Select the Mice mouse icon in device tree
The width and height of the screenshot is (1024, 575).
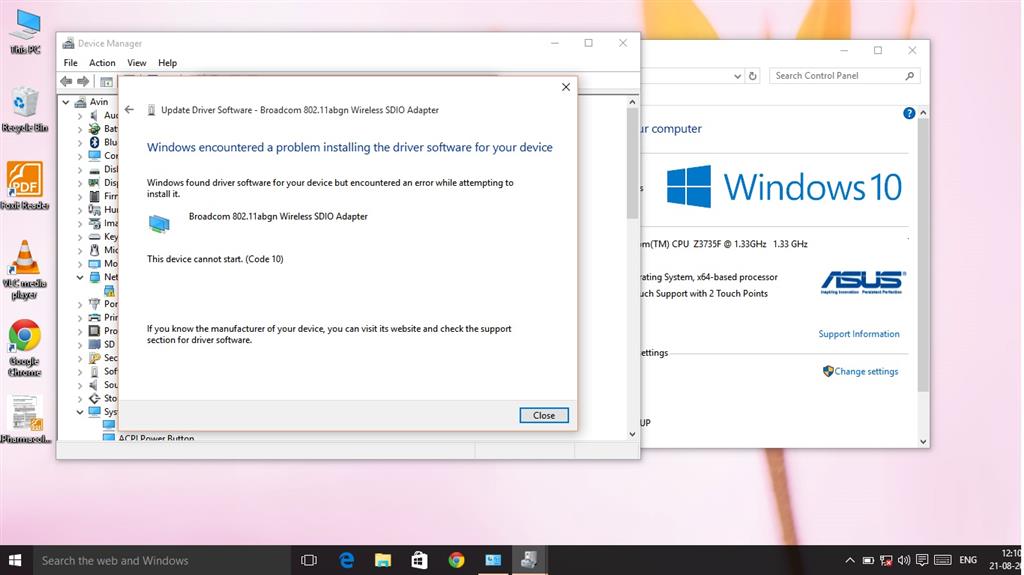pos(94,250)
